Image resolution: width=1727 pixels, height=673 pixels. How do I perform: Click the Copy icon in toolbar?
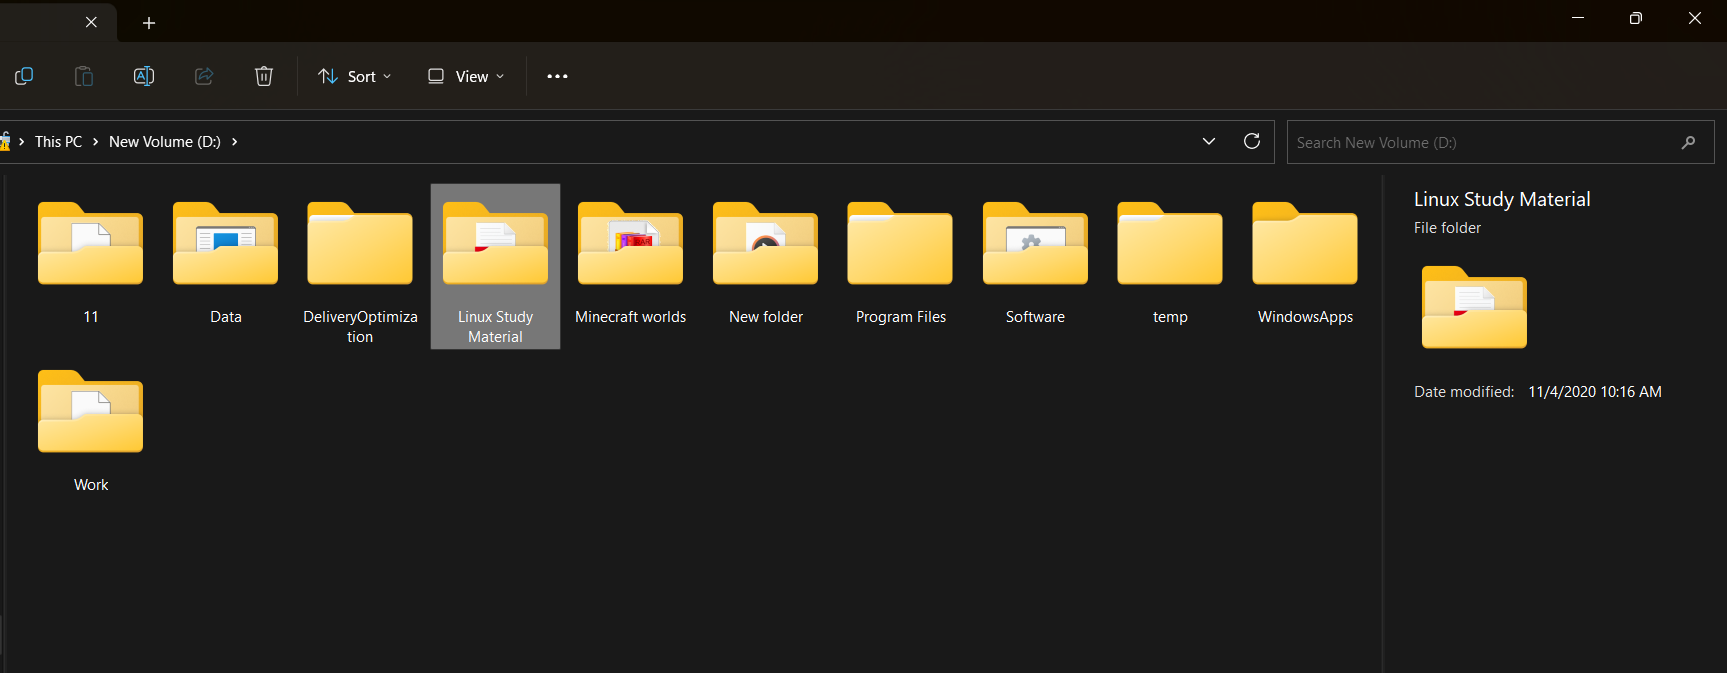[x=24, y=76]
